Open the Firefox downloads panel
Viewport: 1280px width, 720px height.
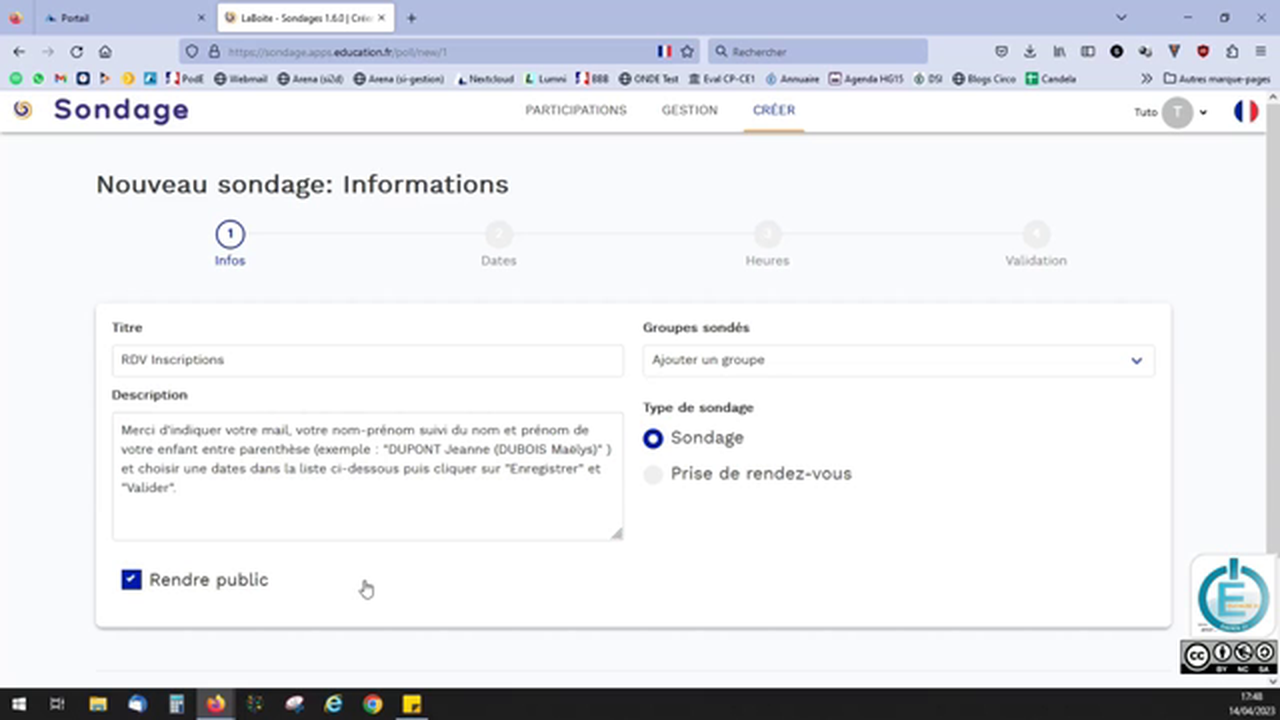pyautogui.click(x=1030, y=51)
